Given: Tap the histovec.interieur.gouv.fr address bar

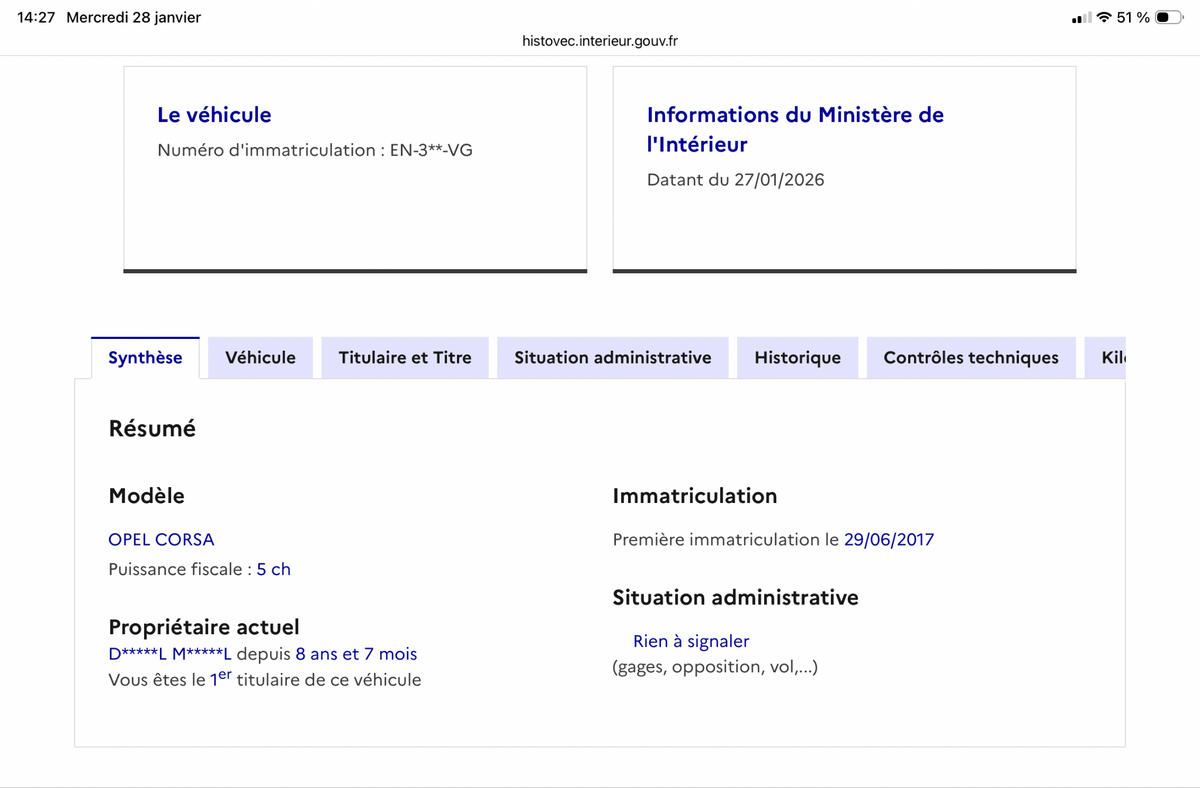Looking at the screenshot, I should coord(599,41).
